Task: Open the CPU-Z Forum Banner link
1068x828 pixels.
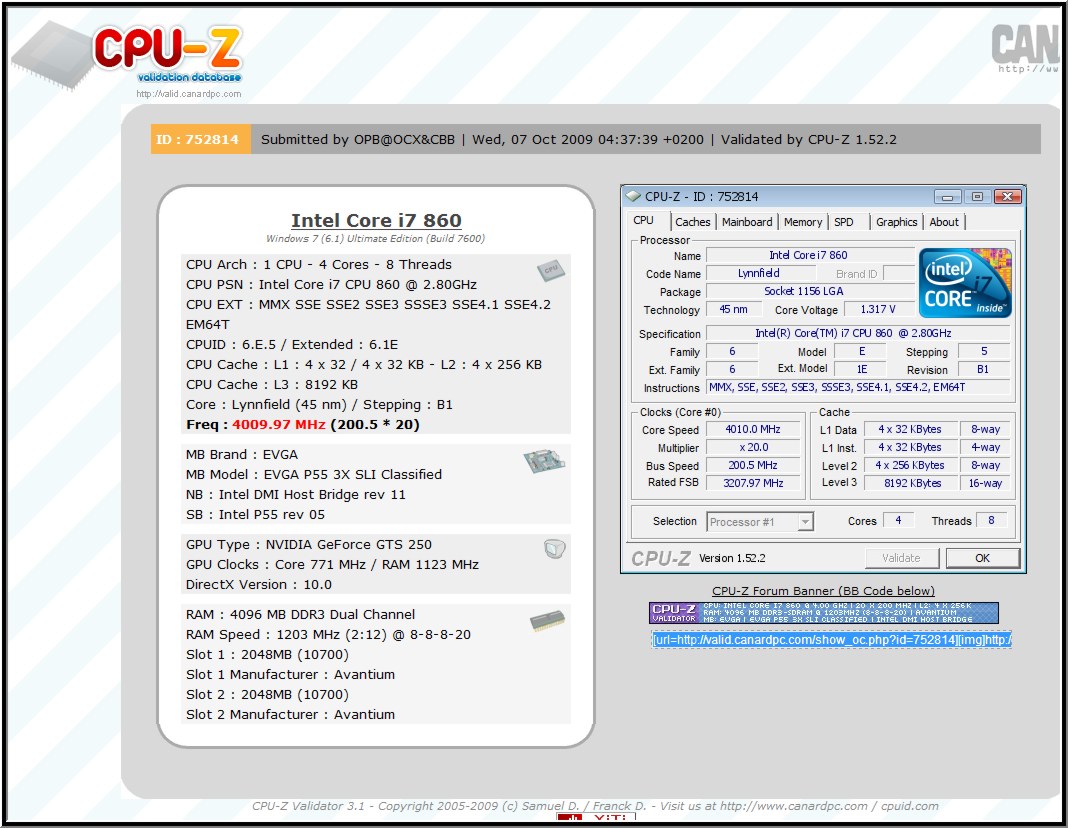Action: click(823, 591)
